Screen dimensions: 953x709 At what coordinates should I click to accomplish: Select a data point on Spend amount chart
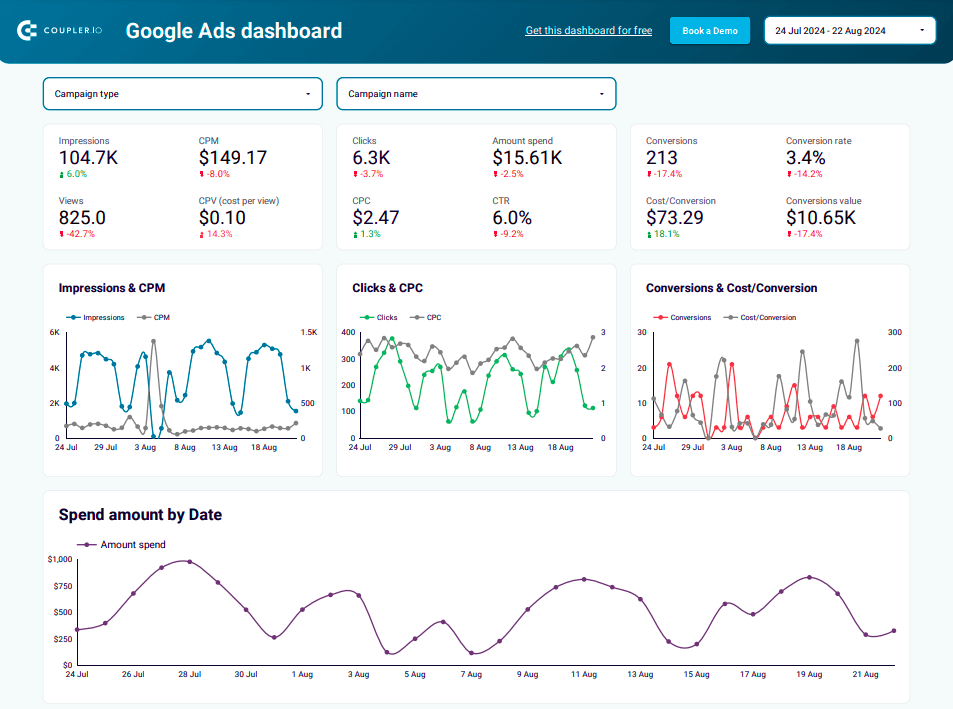click(191, 561)
